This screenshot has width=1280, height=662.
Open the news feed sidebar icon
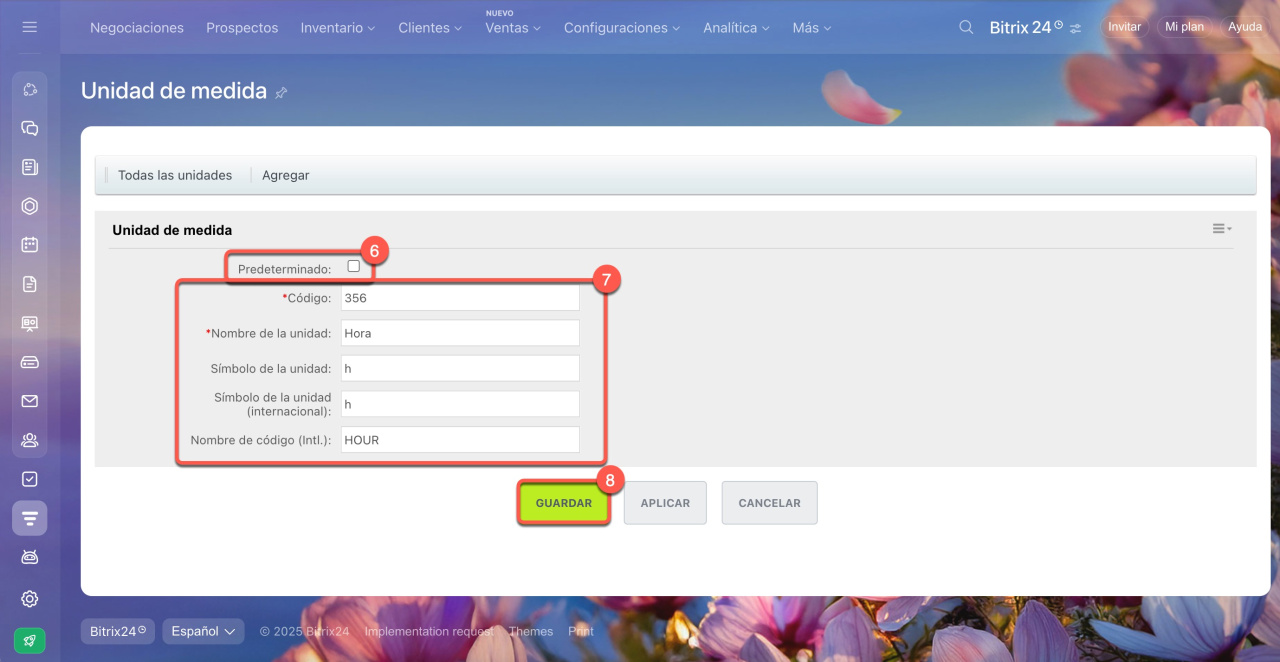(x=30, y=167)
